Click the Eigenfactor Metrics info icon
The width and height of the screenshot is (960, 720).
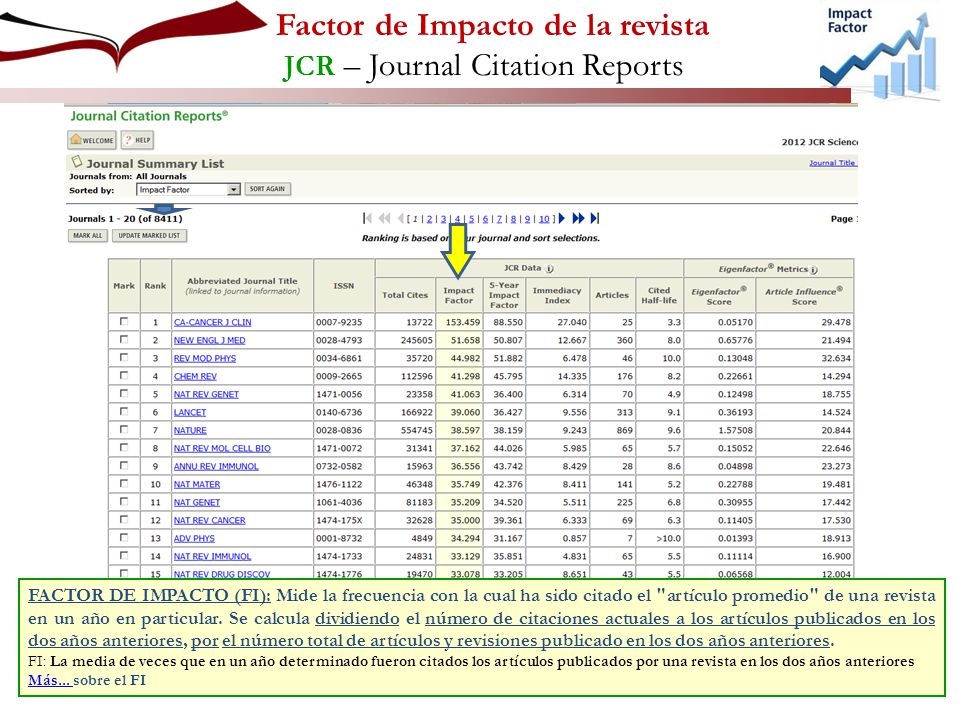click(814, 269)
